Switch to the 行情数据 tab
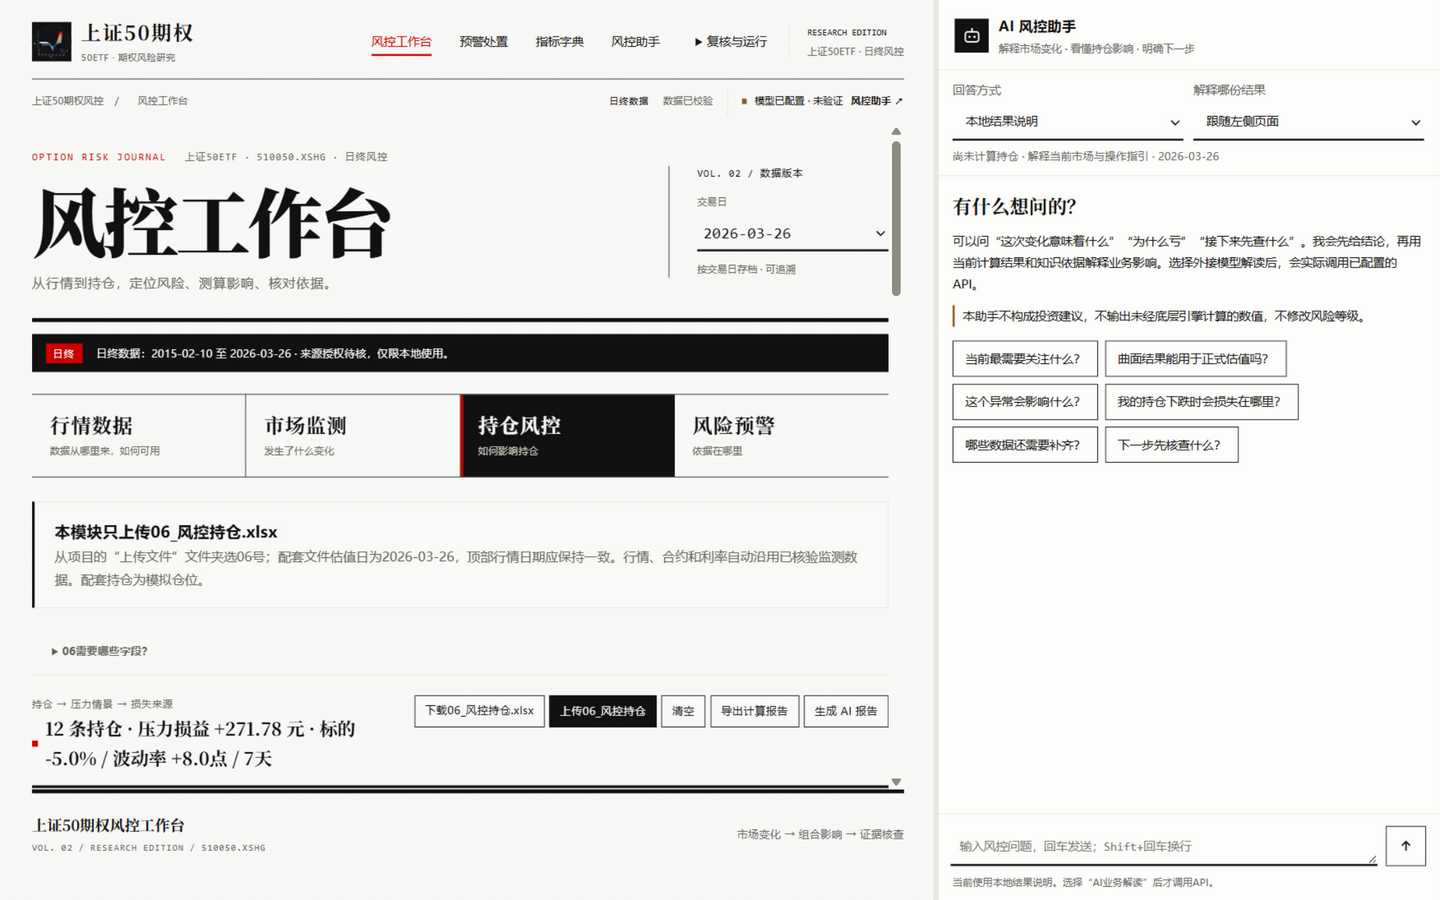 click(138, 436)
